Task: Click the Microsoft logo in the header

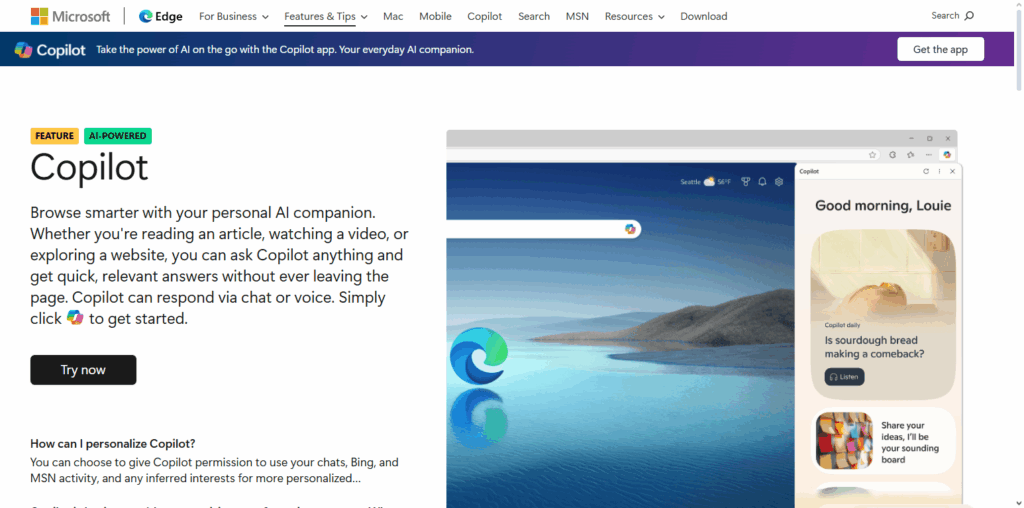Action: (71, 16)
